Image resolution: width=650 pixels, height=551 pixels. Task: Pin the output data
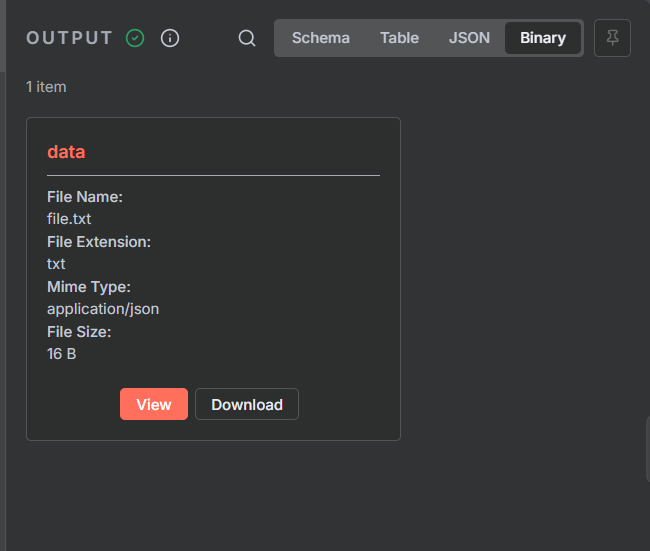pyautogui.click(x=612, y=38)
